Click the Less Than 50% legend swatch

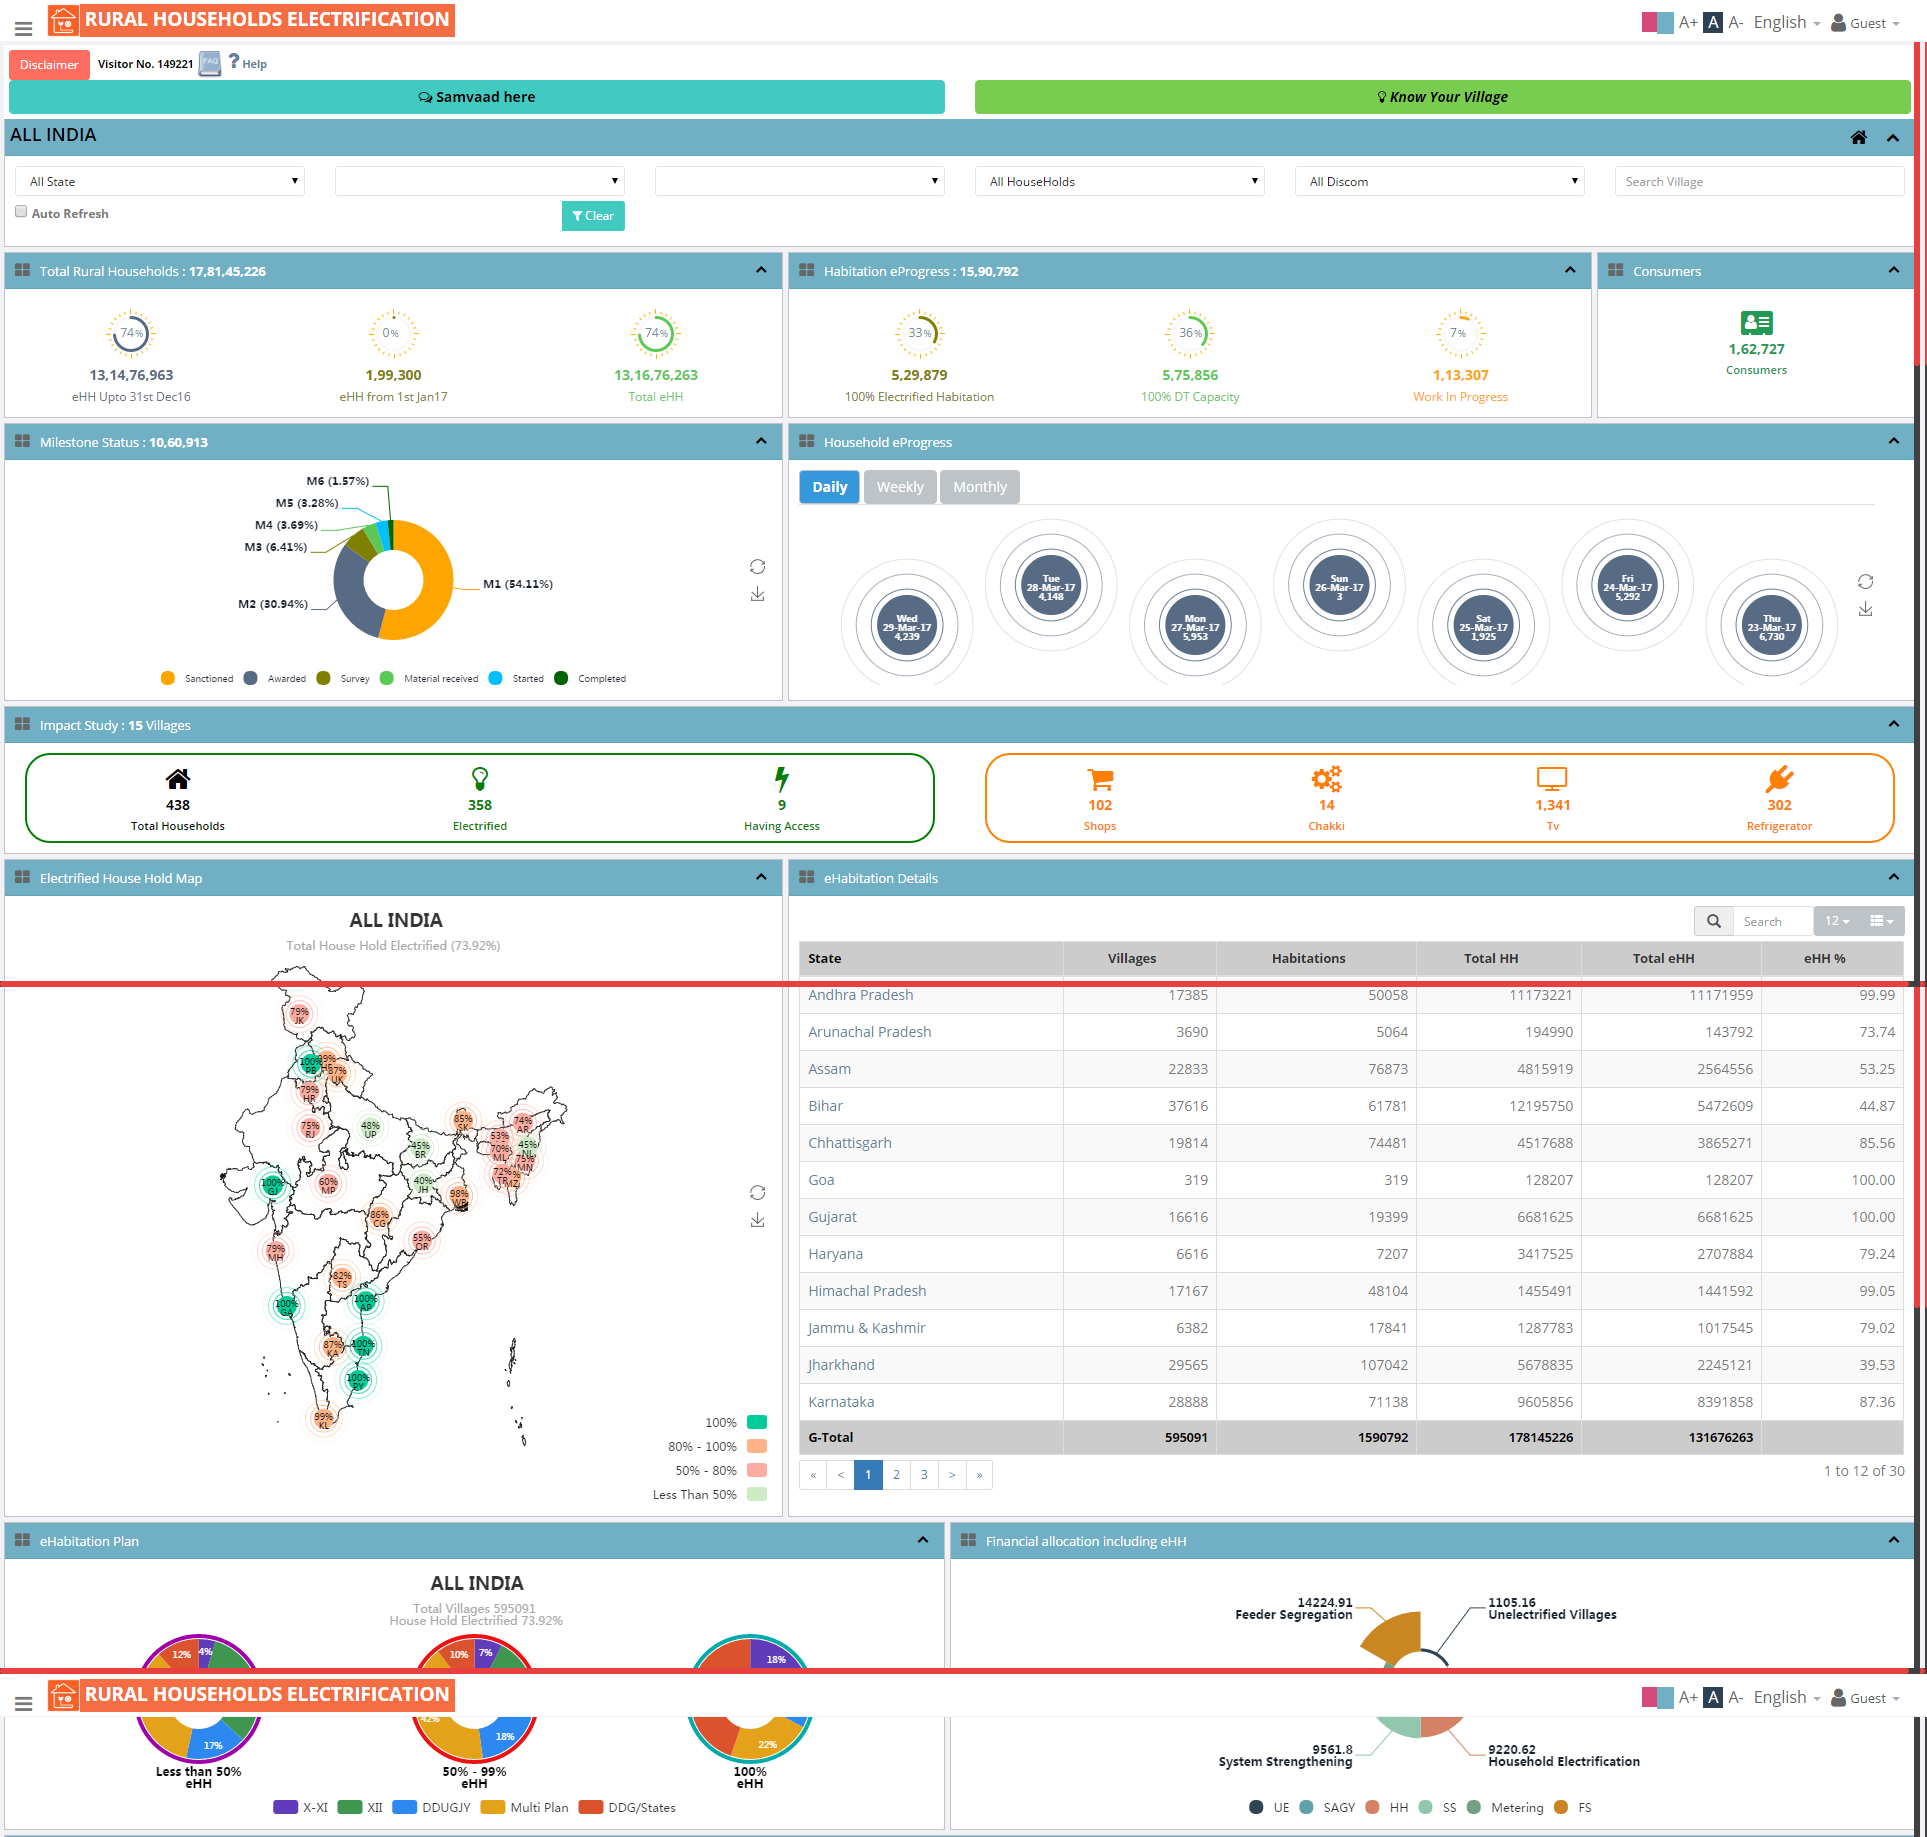click(757, 1494)
